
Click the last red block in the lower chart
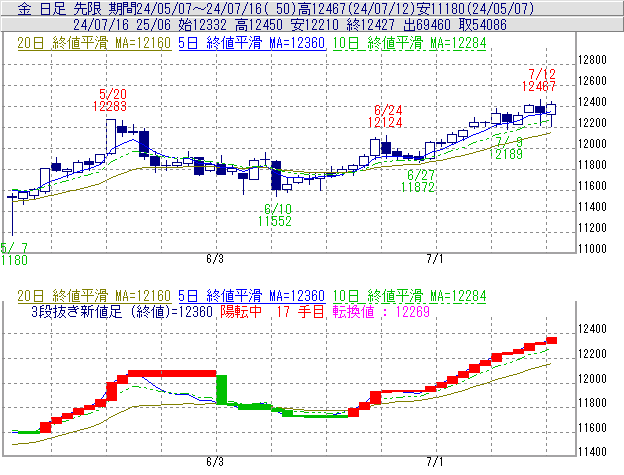coord(551,340)
